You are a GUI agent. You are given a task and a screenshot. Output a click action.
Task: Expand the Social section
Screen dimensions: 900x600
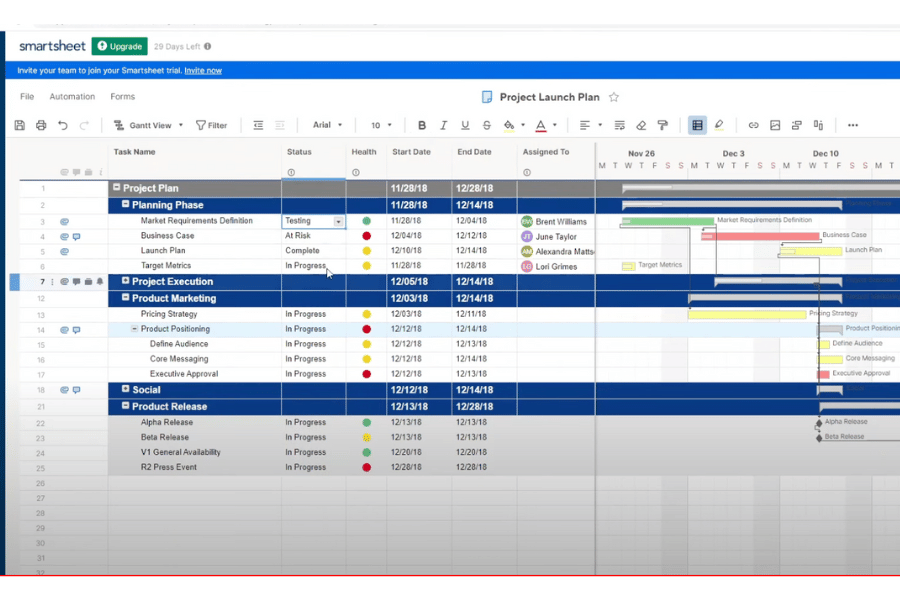click(x=126, y=389)
